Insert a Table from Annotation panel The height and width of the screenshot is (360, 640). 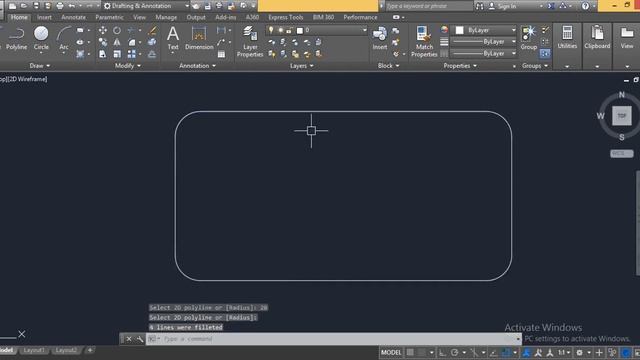click(221, 54)
